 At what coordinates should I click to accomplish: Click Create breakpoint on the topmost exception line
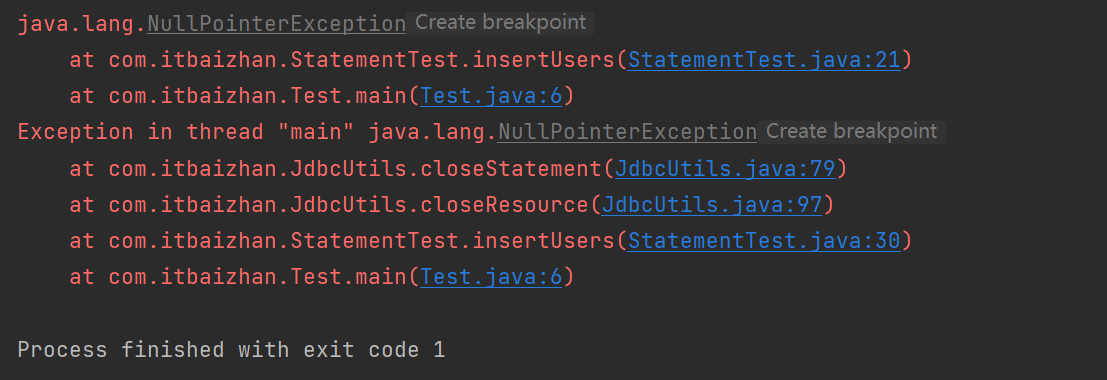pyautogui.click(x=501, y=23)
